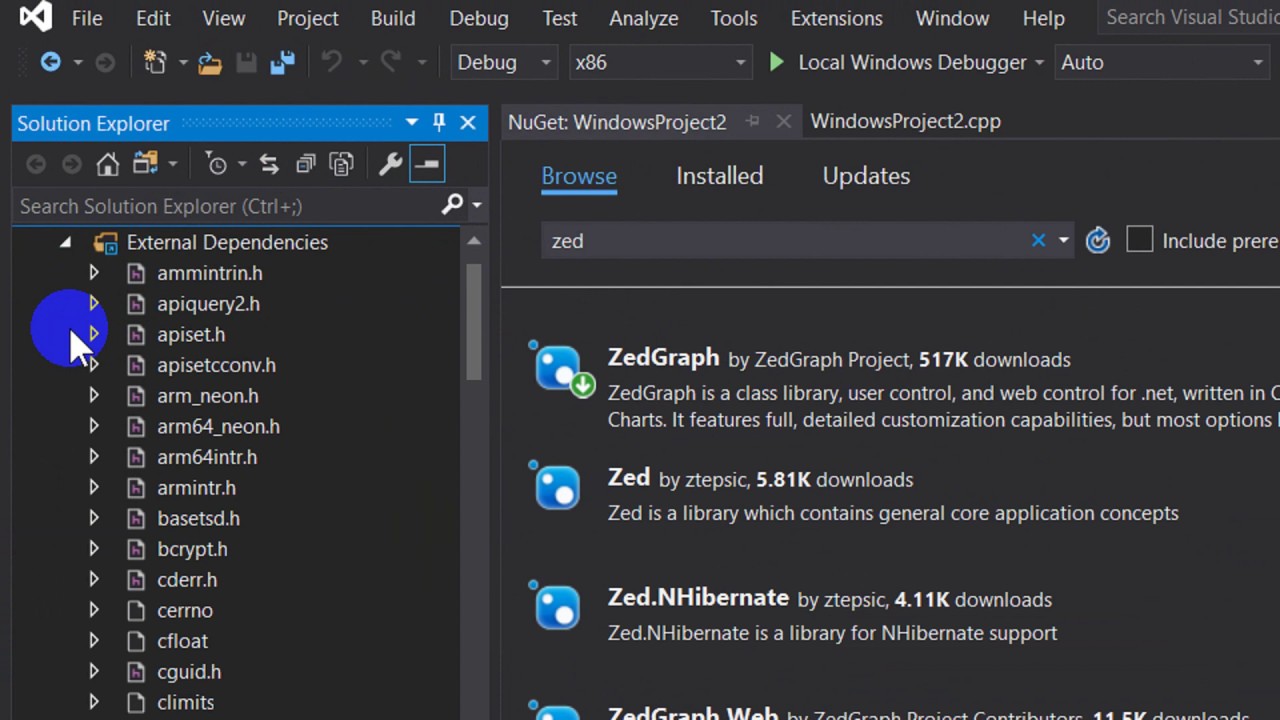The image size is (1280, 720).
Task: Close the NuGet: WindowsProject2 tab
Action: click(x=784, y=121)
